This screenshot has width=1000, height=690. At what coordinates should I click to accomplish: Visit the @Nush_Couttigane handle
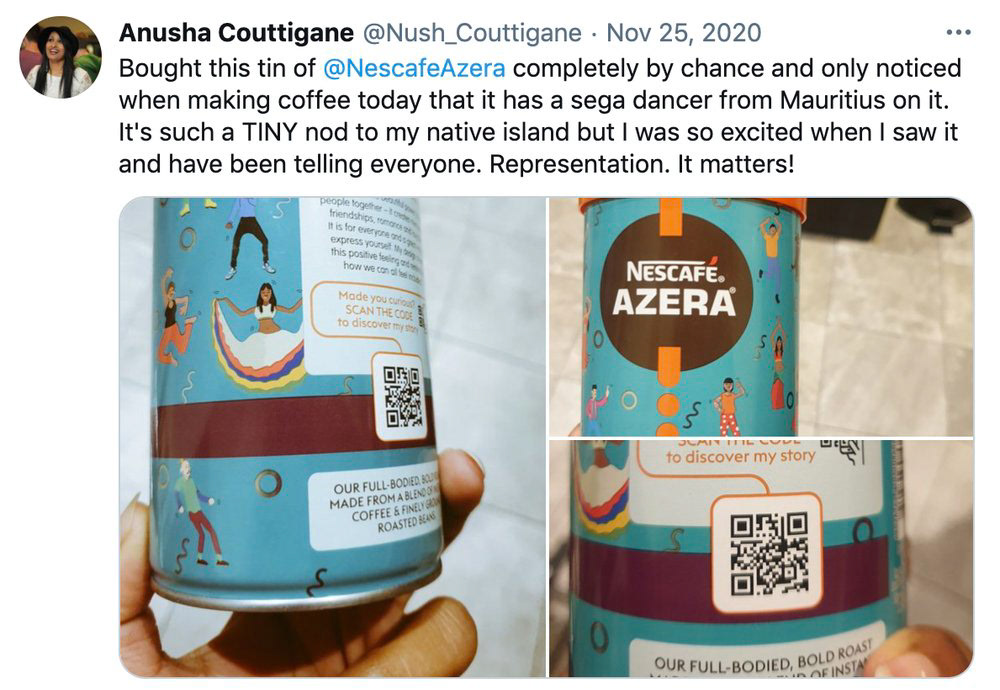pos(472,33)
